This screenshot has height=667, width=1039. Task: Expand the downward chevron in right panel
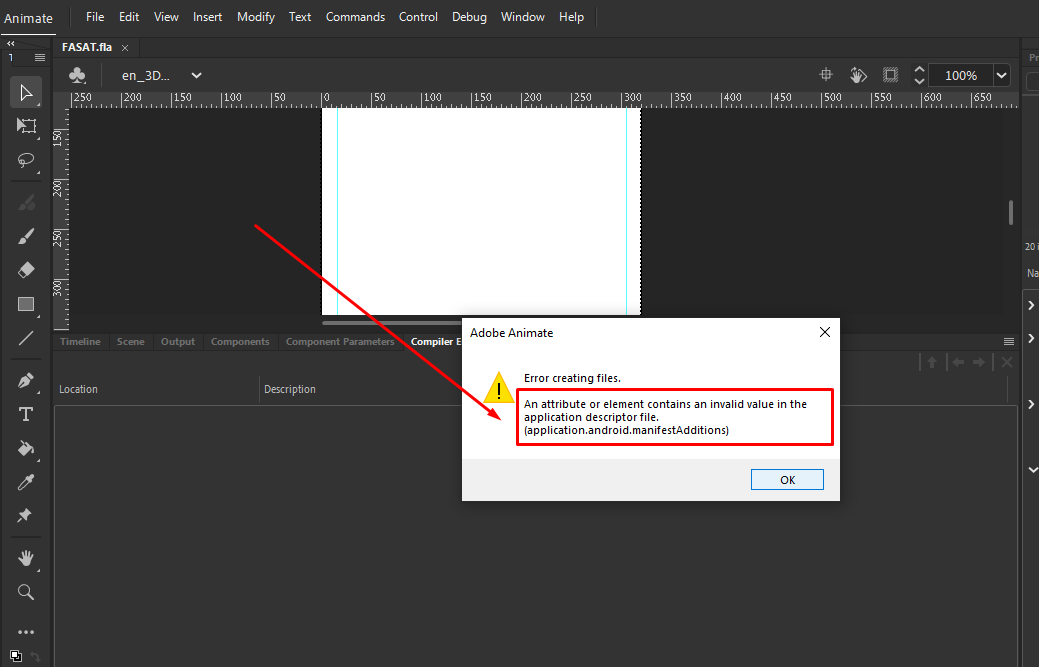[x=1032, y=470]
